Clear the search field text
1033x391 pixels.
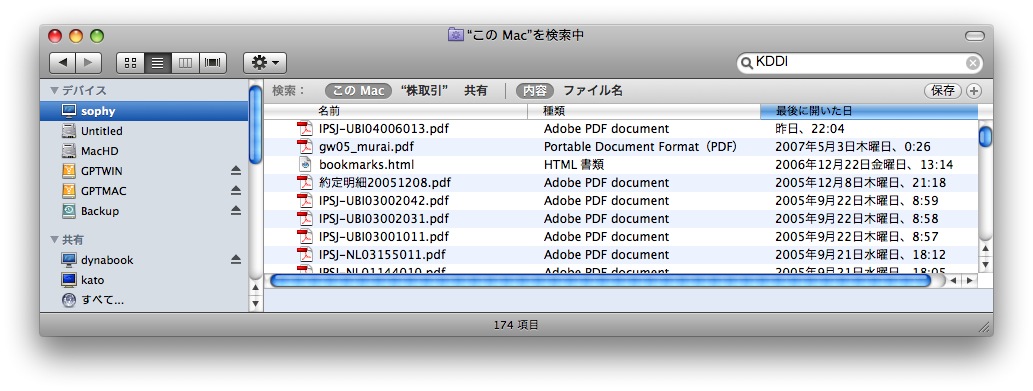click(972, 63)
